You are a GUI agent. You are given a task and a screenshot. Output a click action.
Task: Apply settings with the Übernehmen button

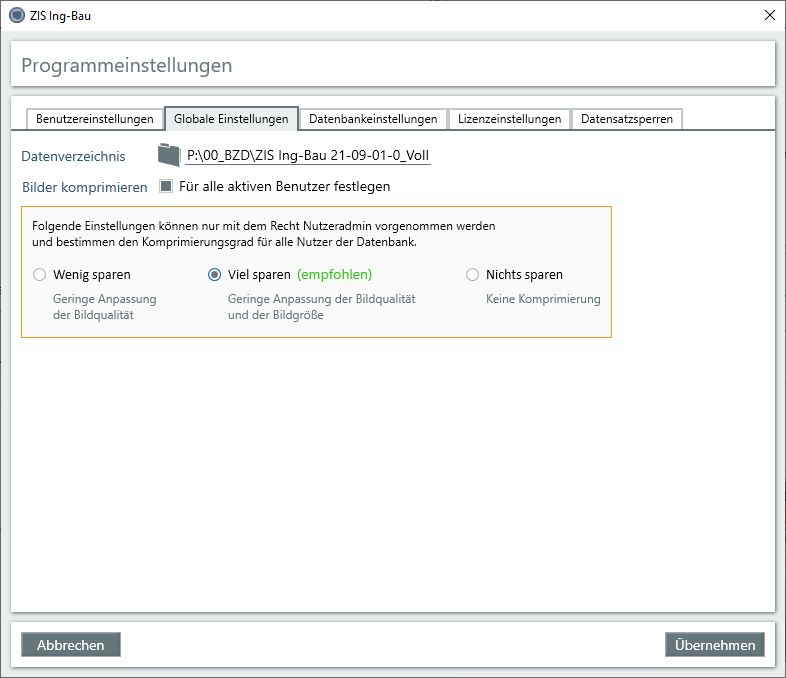click(x=715, y=645)
